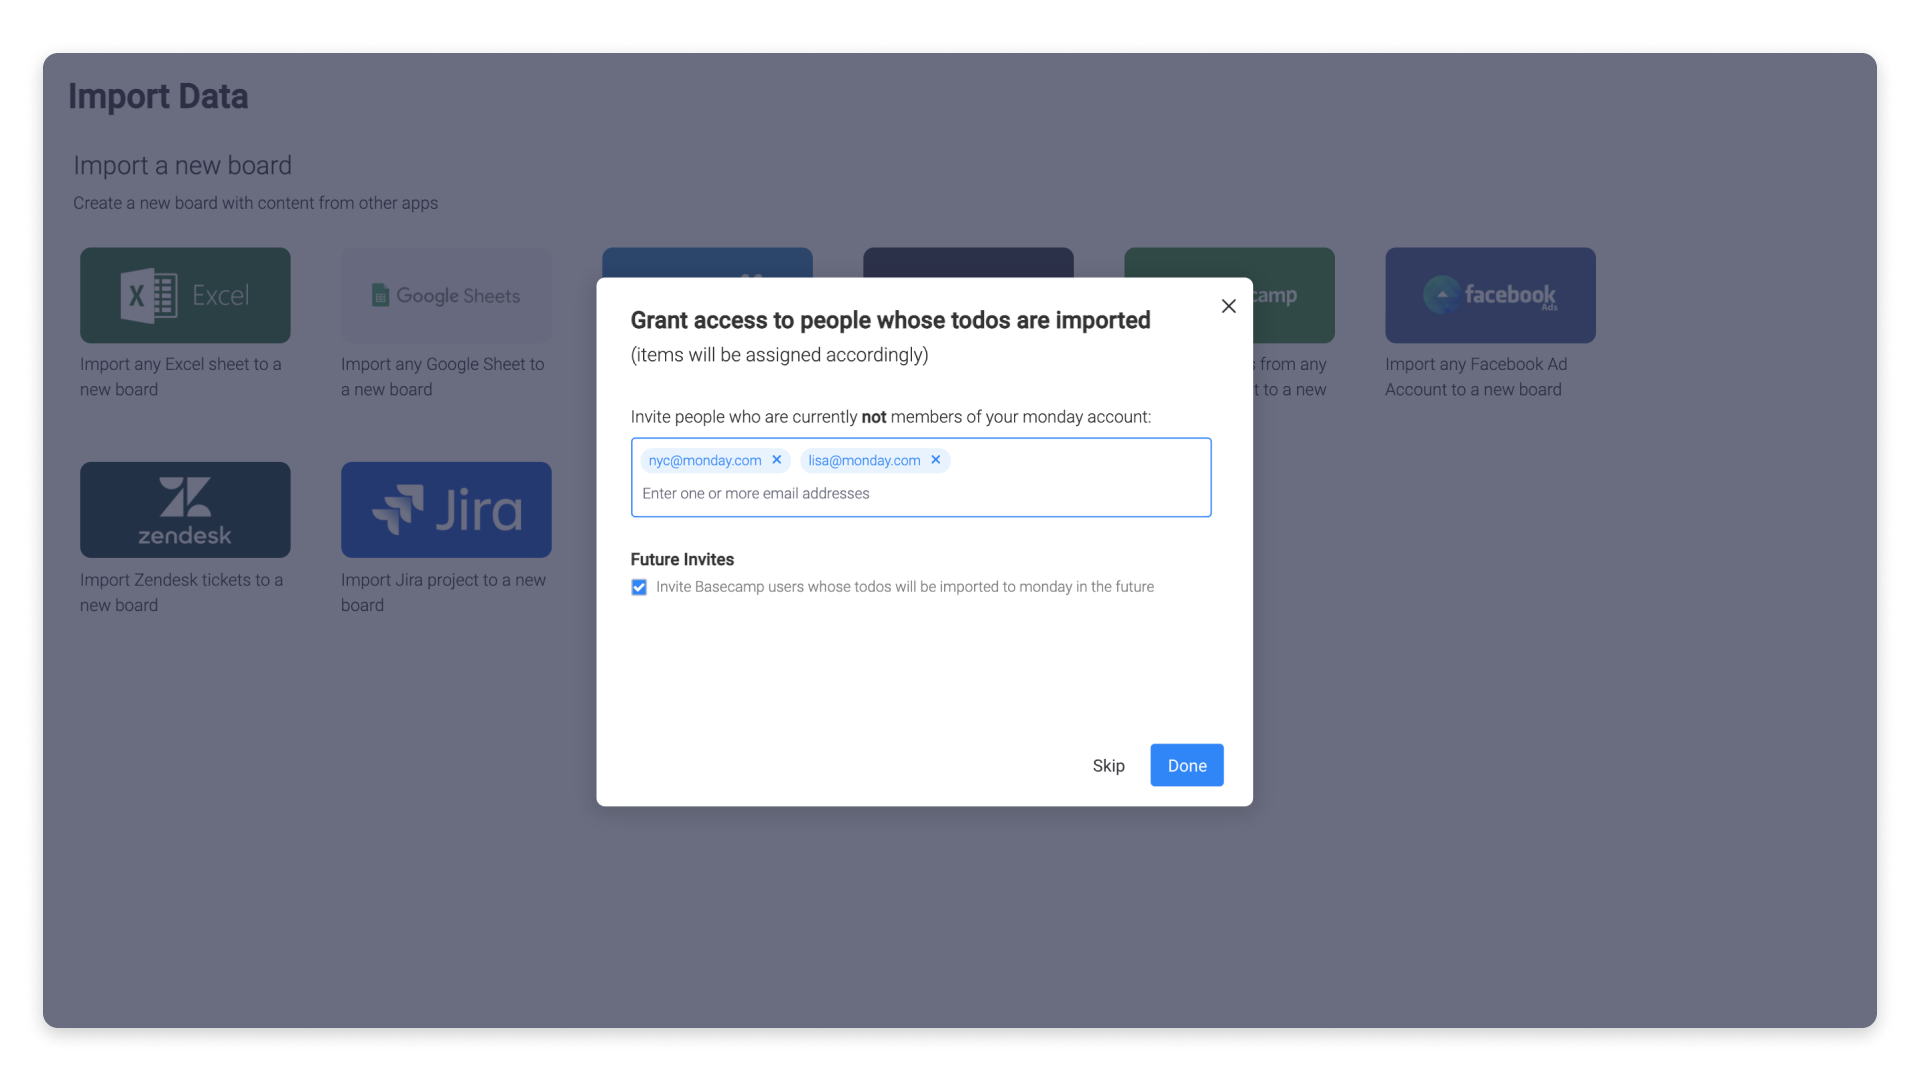1920x1080 pixels.
Task: Select the Excel import card
Action: click(185, 295)
